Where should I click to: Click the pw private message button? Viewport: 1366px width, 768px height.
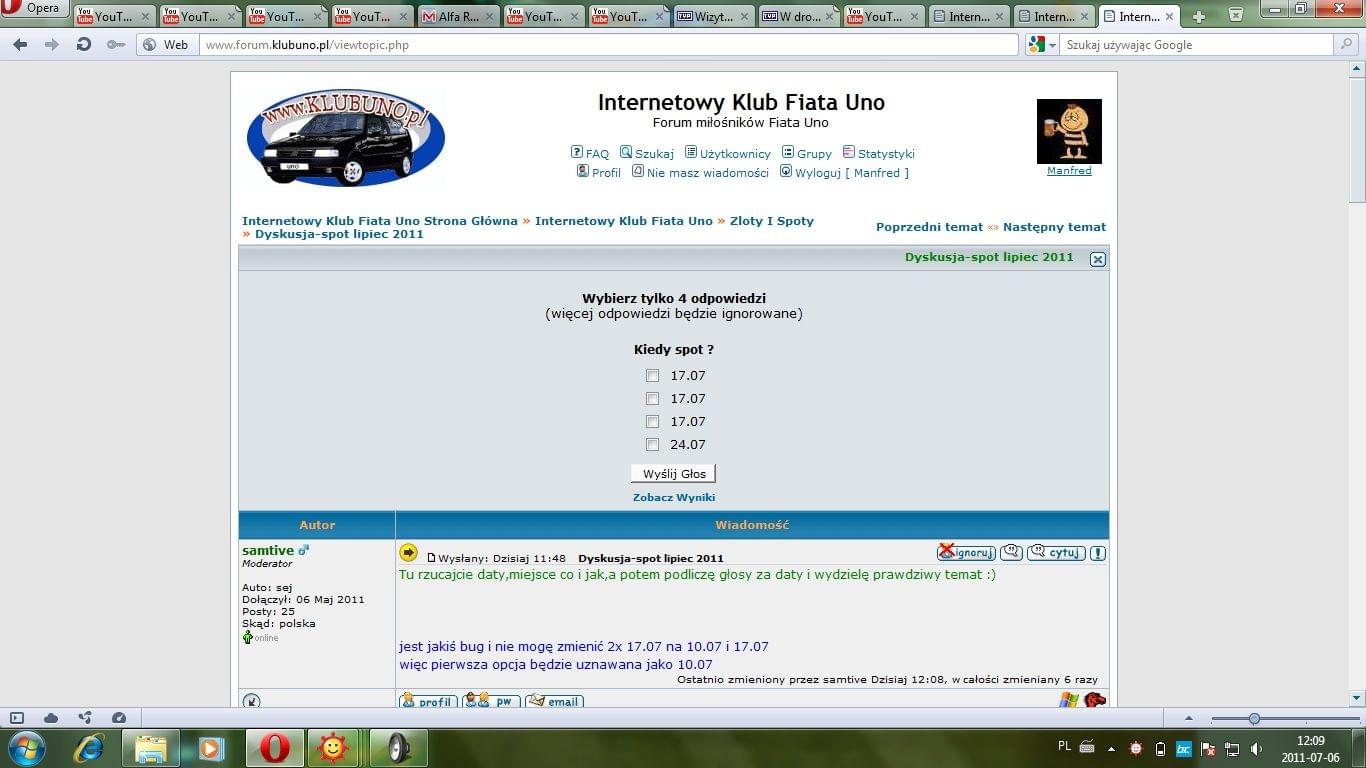tap(491, 701)
